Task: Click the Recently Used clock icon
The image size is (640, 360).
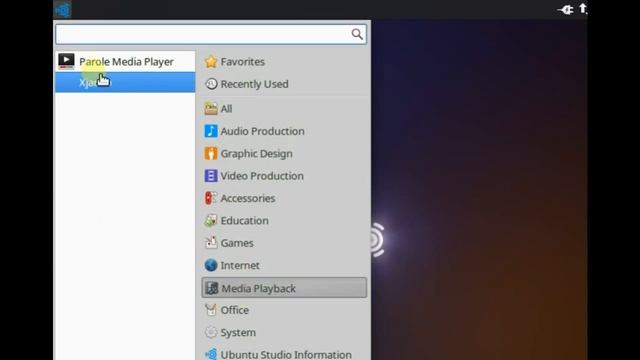Action: tap(211, 84)
